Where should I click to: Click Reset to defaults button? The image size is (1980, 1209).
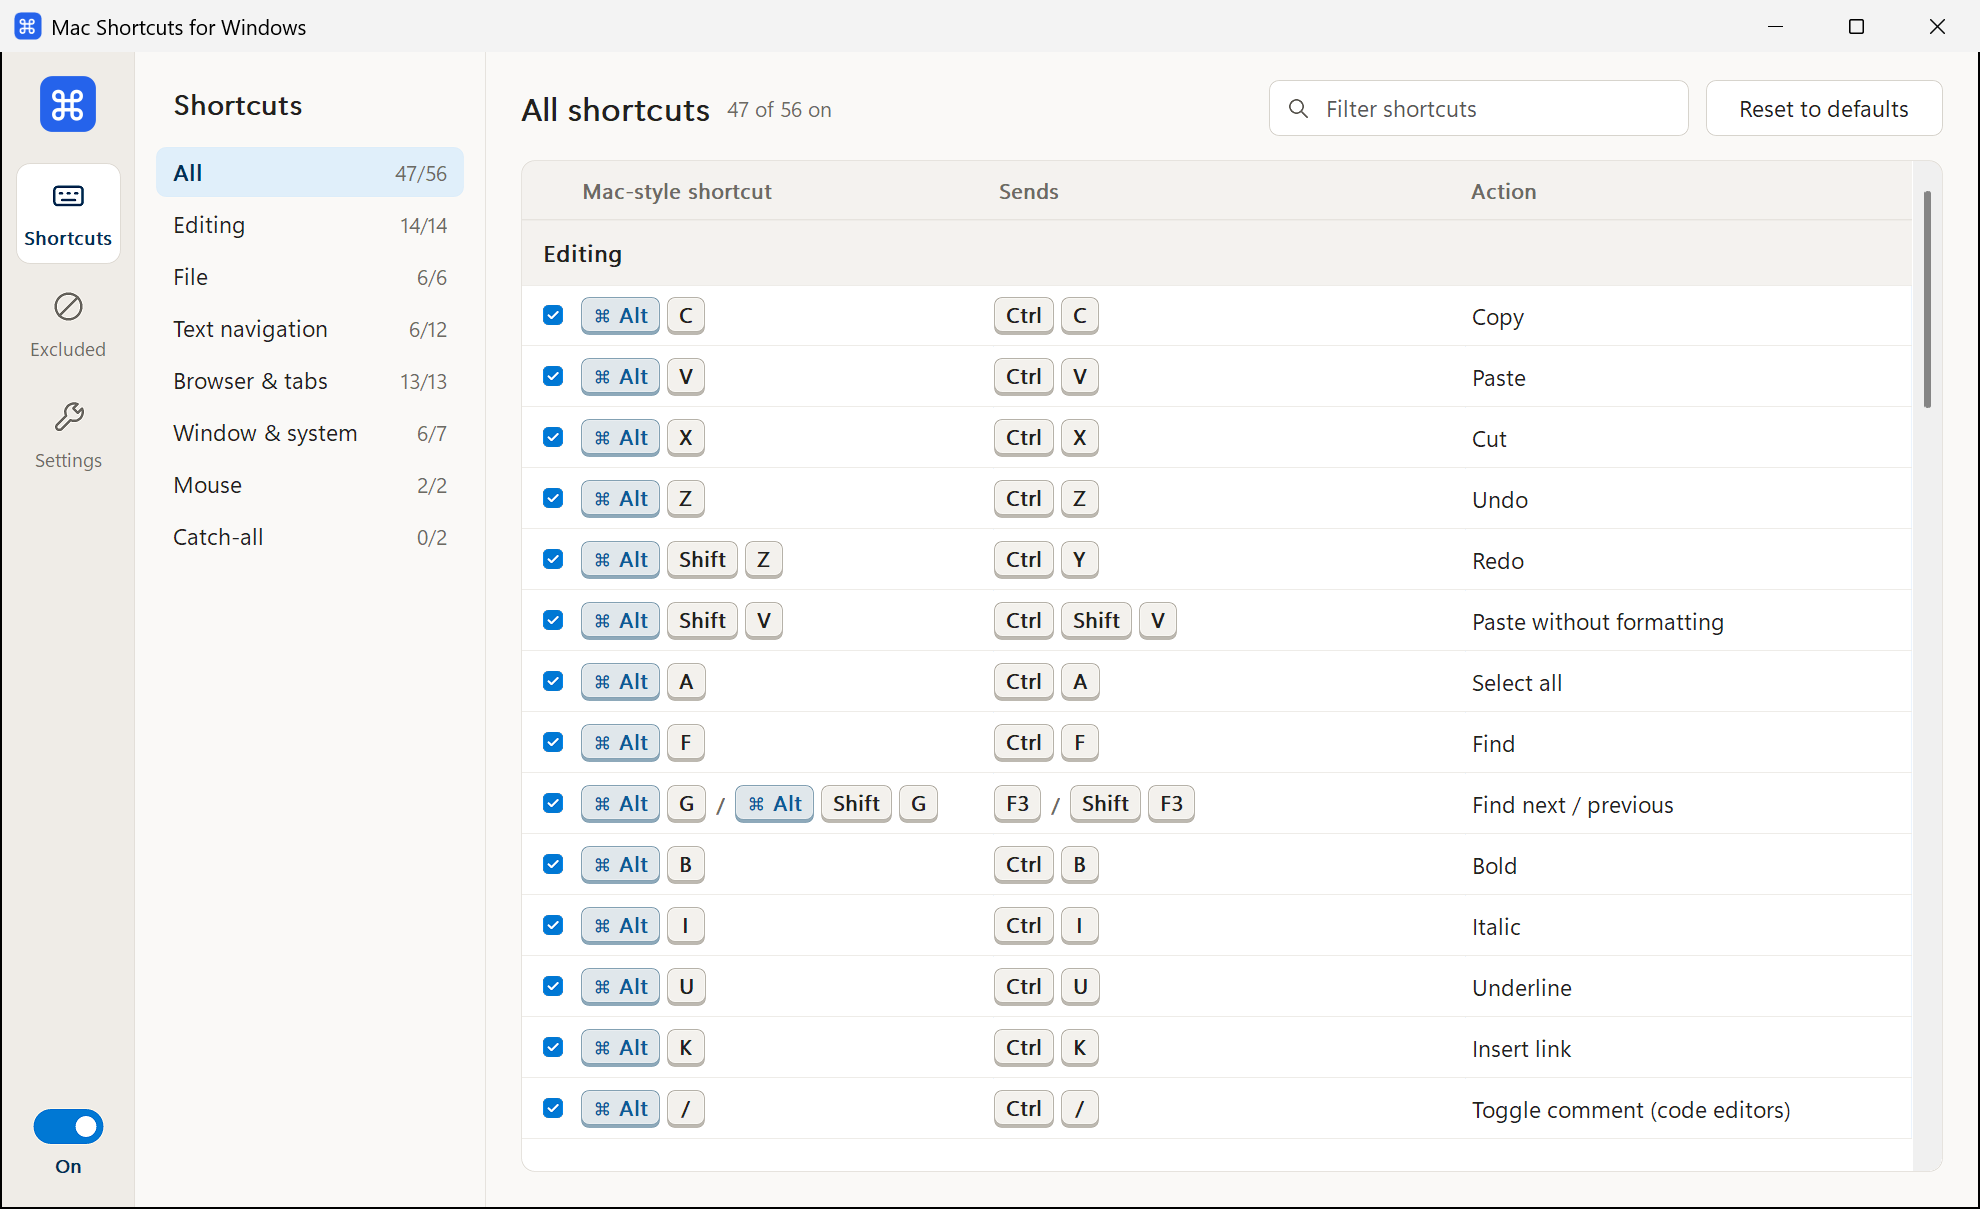click(x=1824, y=108)
